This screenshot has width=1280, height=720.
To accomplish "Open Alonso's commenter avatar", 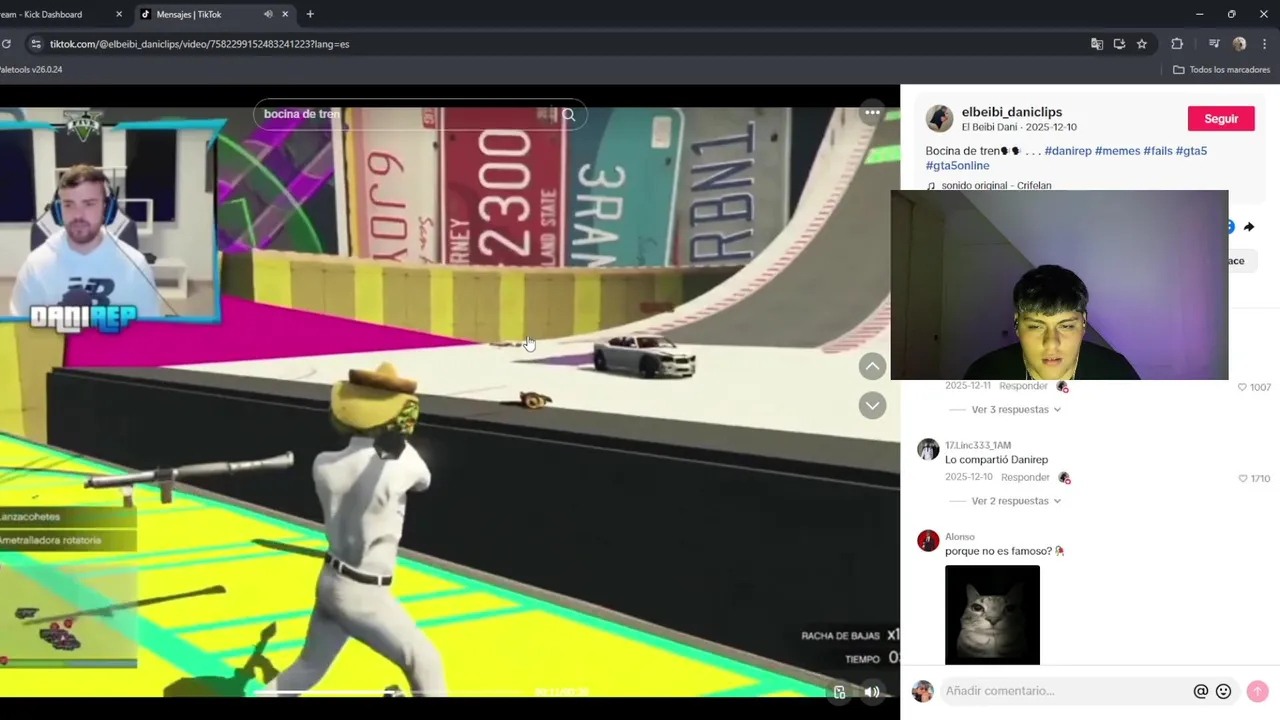I will (x=928, y=541).
